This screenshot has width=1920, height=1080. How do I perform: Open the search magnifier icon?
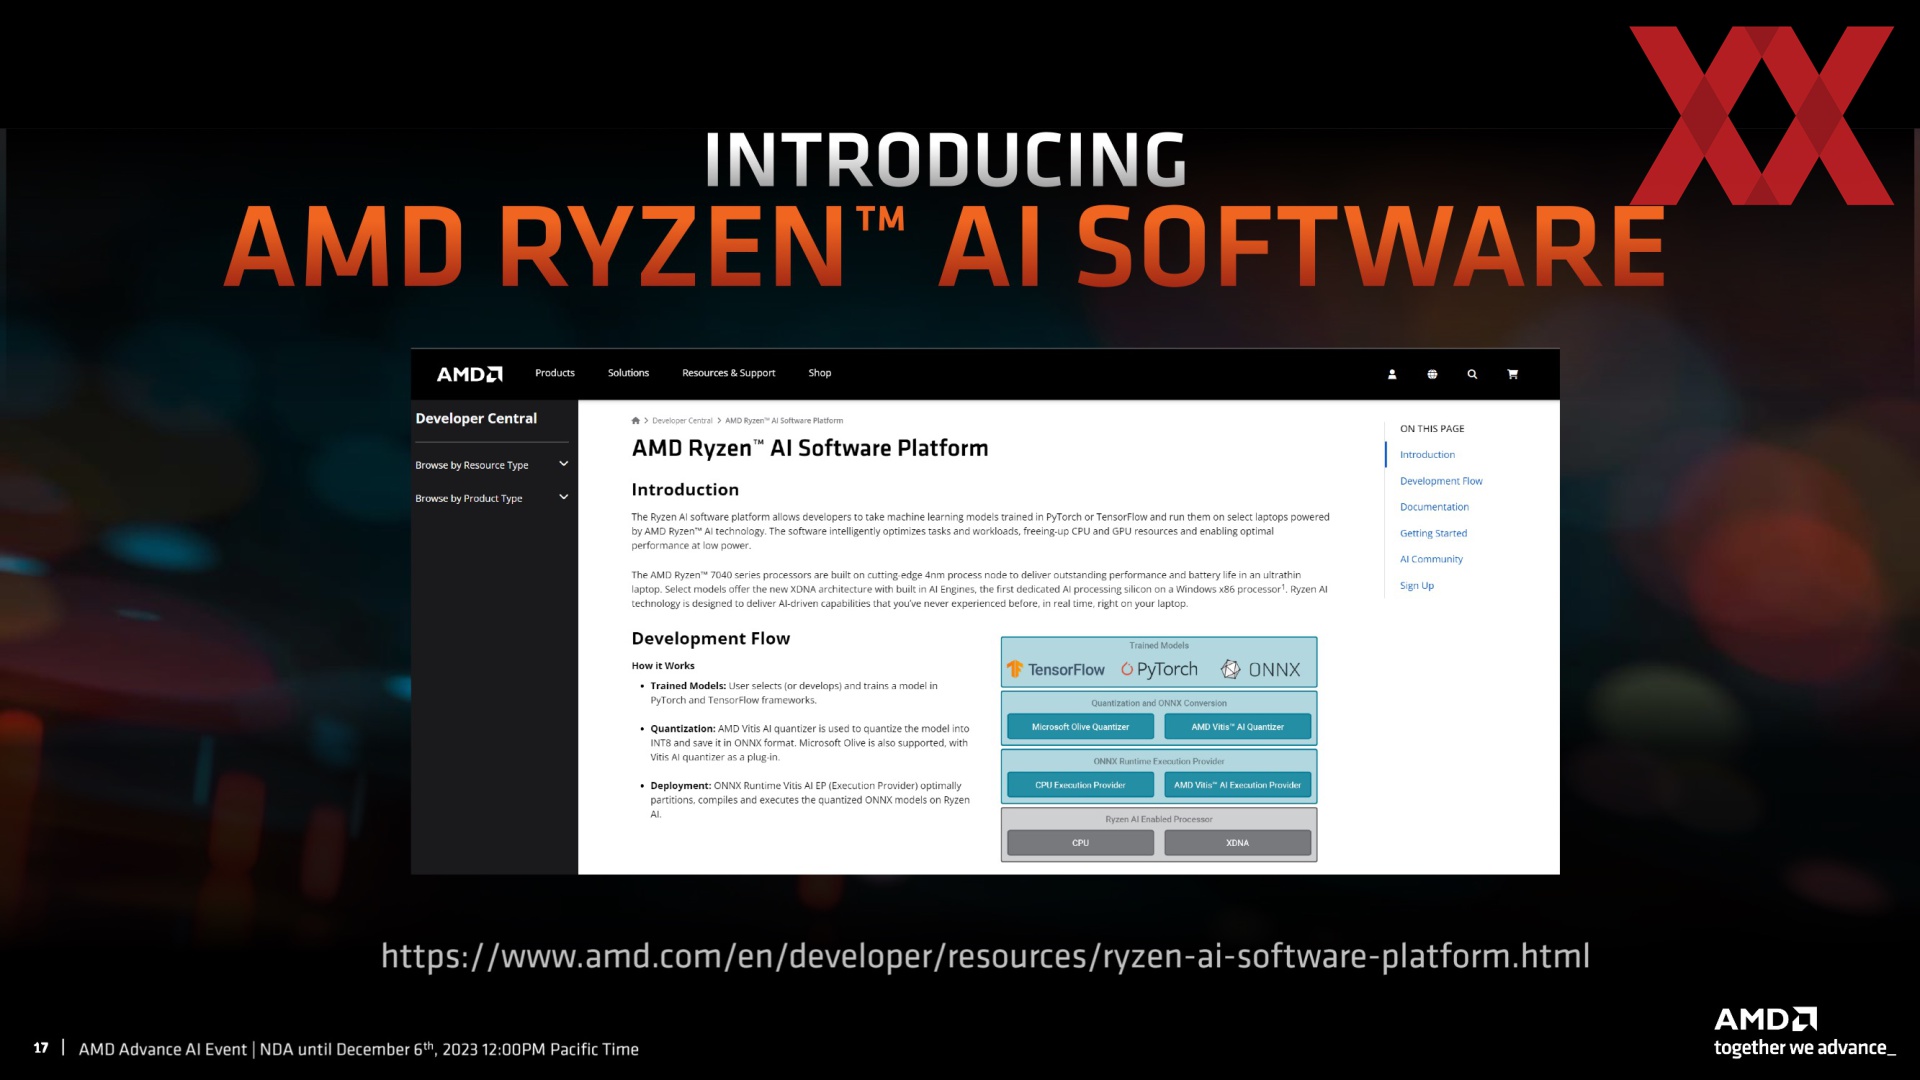pos(1472,374)
